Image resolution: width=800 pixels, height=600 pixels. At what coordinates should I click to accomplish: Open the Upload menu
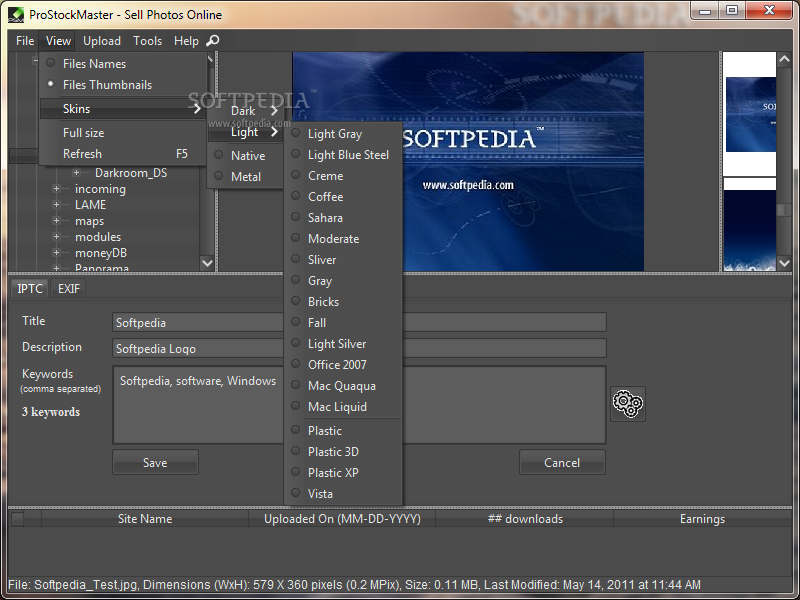click(x=102, y=41)
